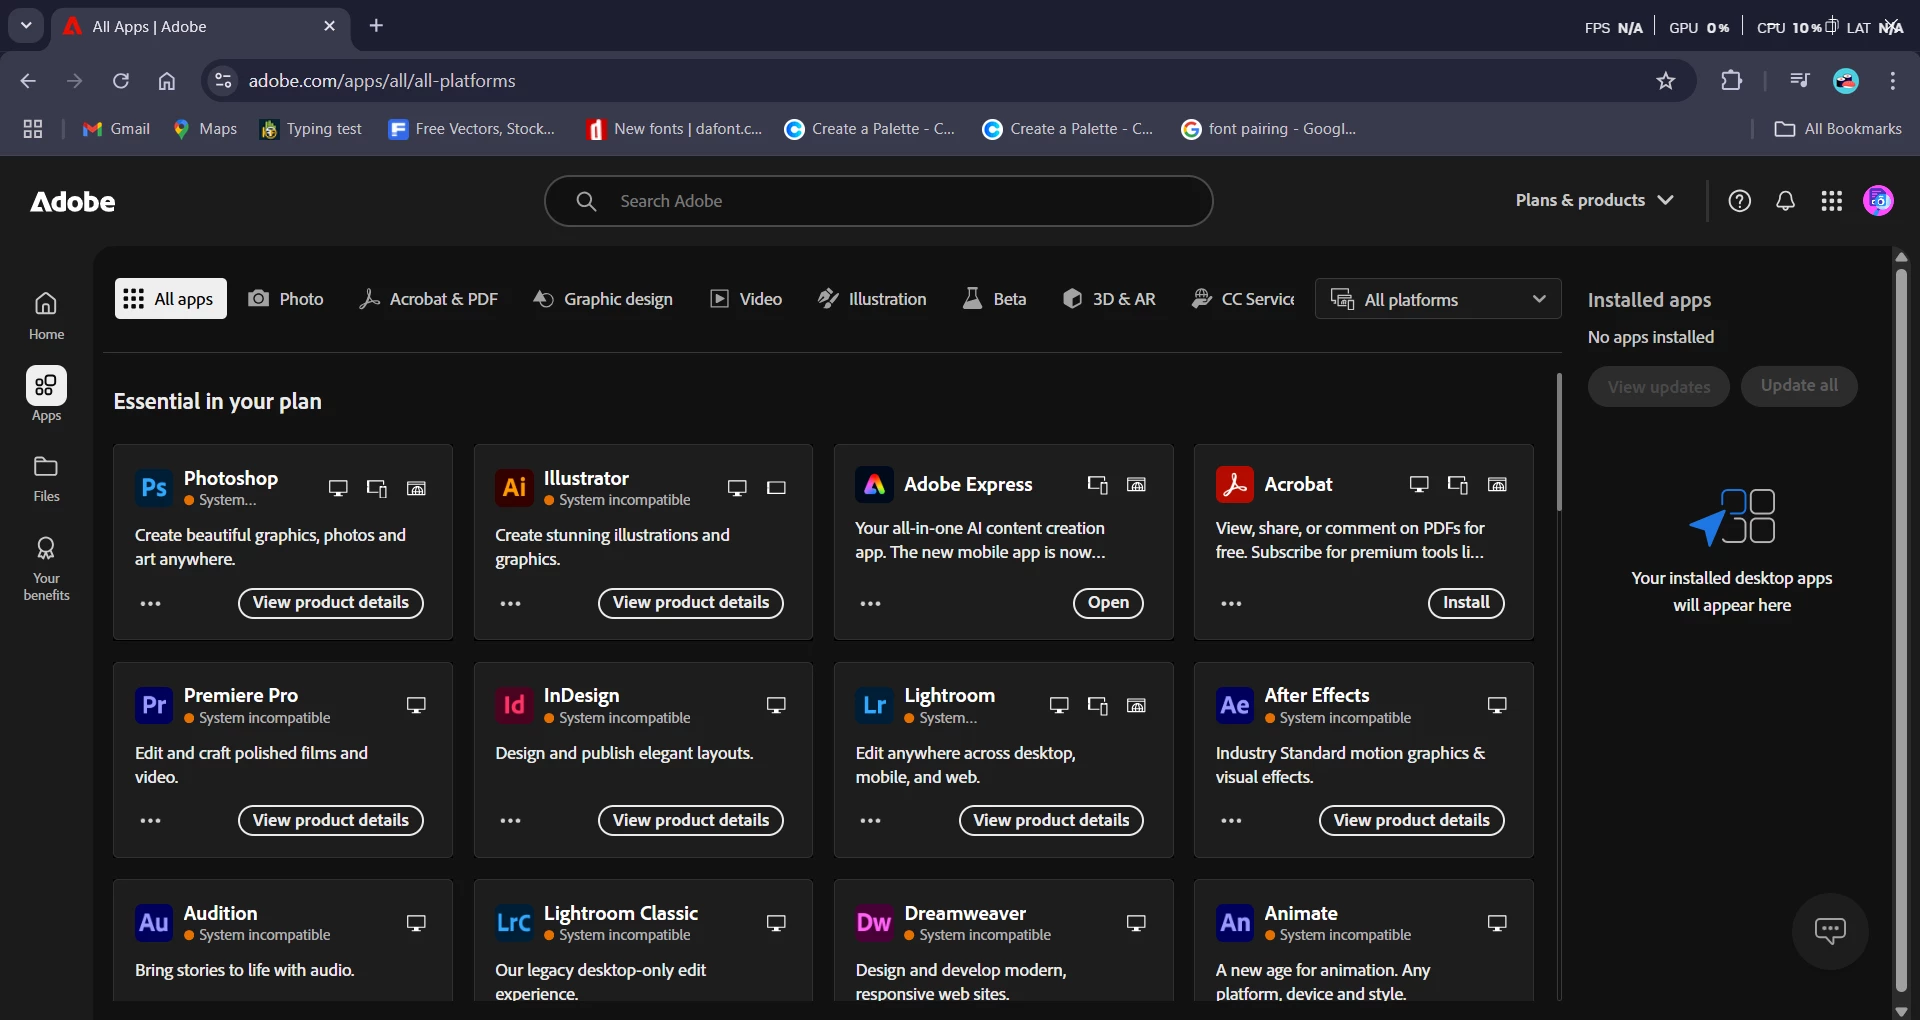Click the Audition Au icon
The width and height of the screenshot is (1920, 1020).
tap(154, 922)
